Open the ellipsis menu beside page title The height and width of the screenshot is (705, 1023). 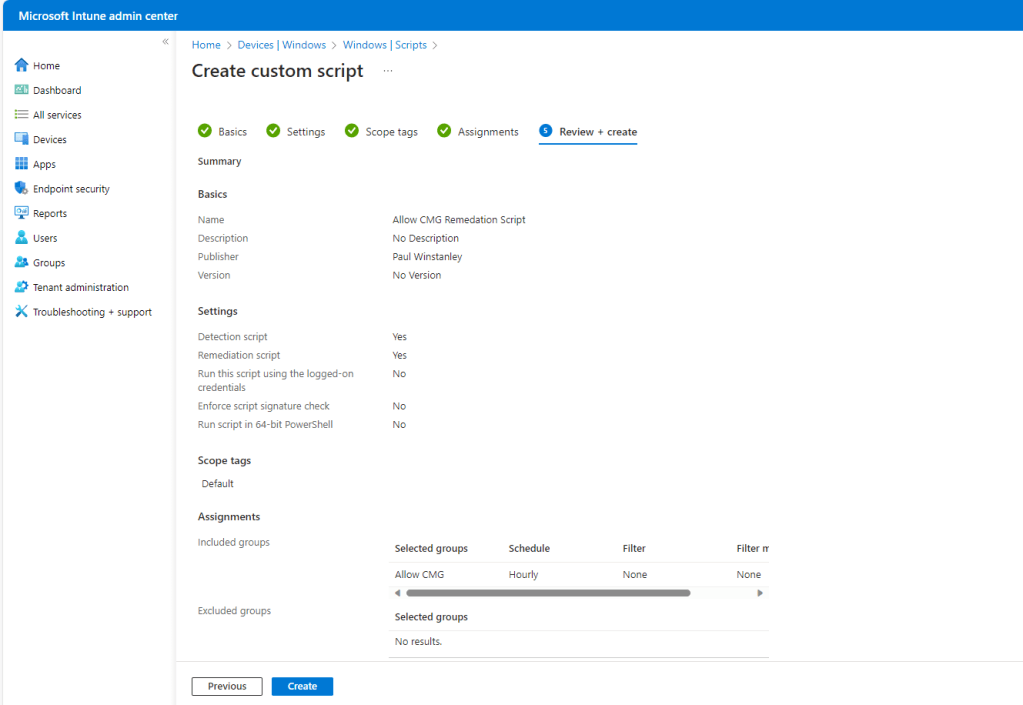(388, 71)
